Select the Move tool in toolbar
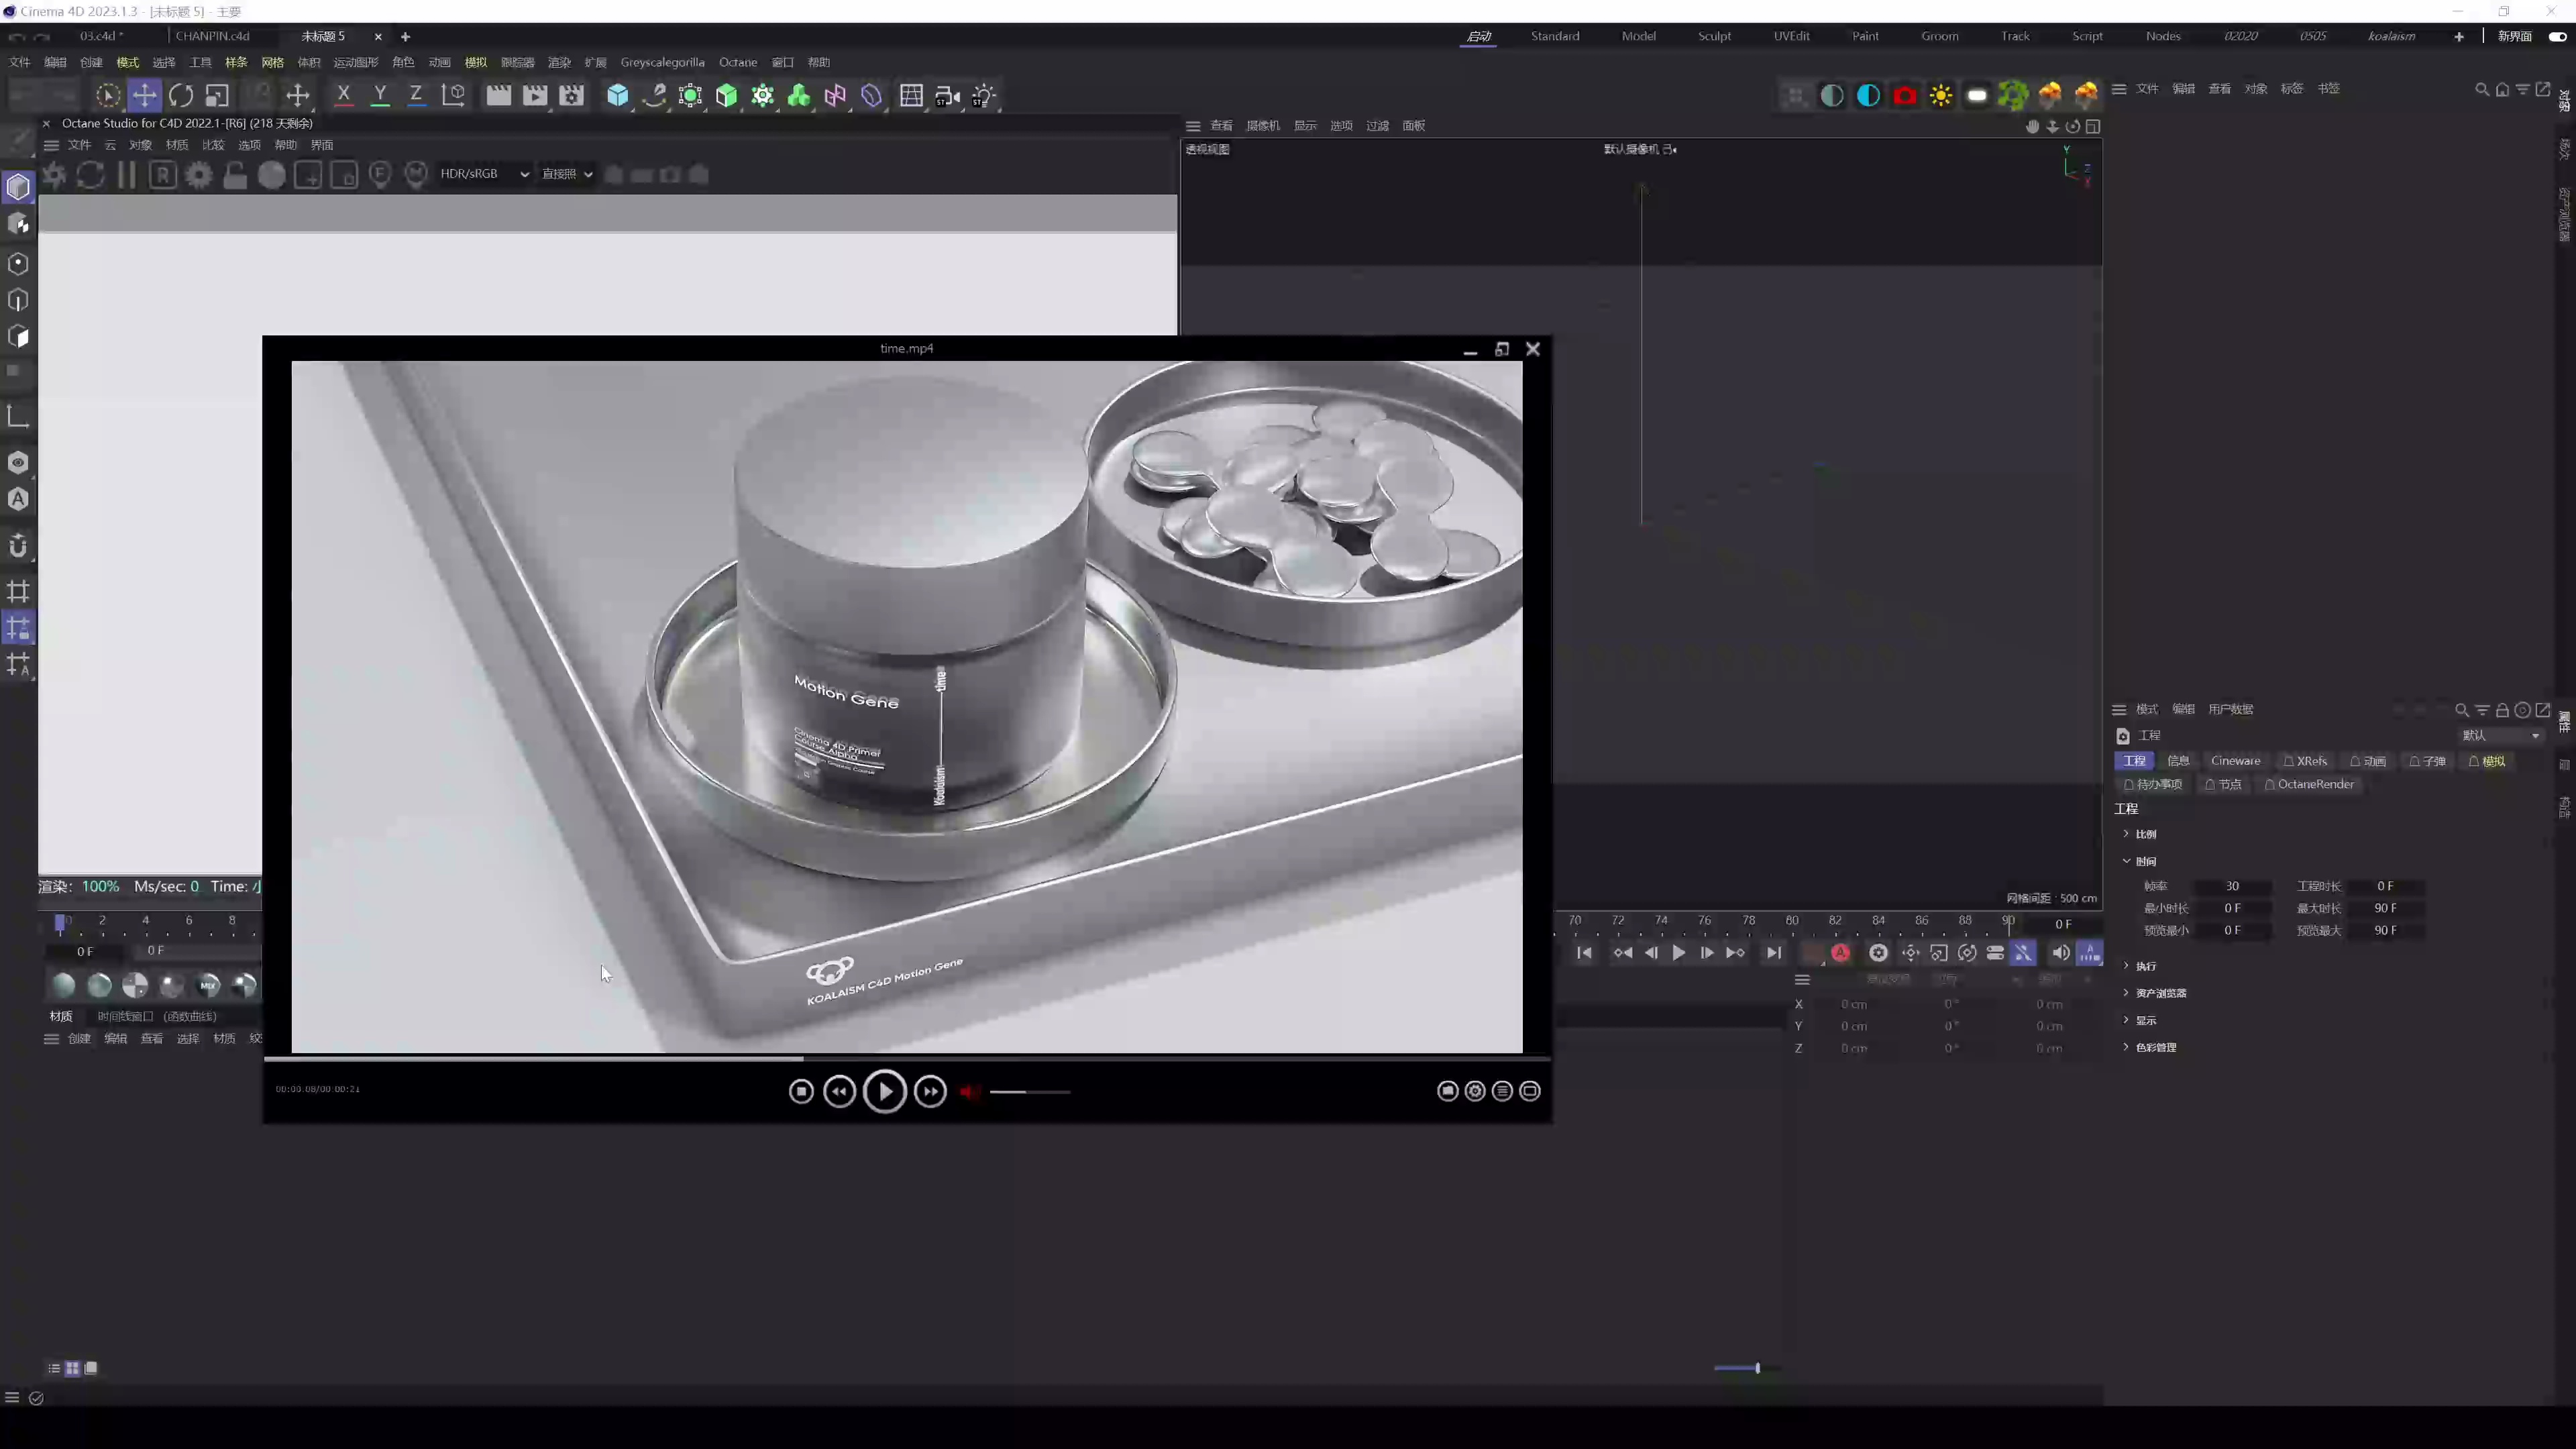 144,96
